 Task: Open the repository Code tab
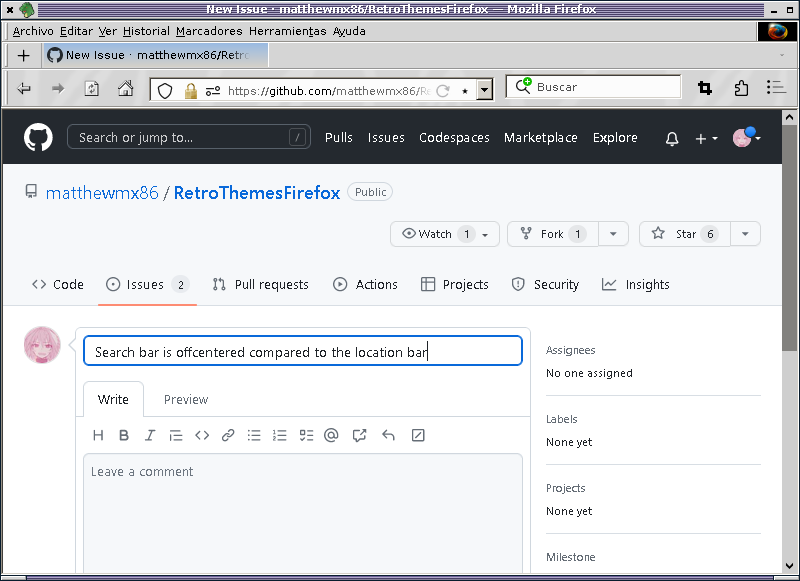pos(58,285)
